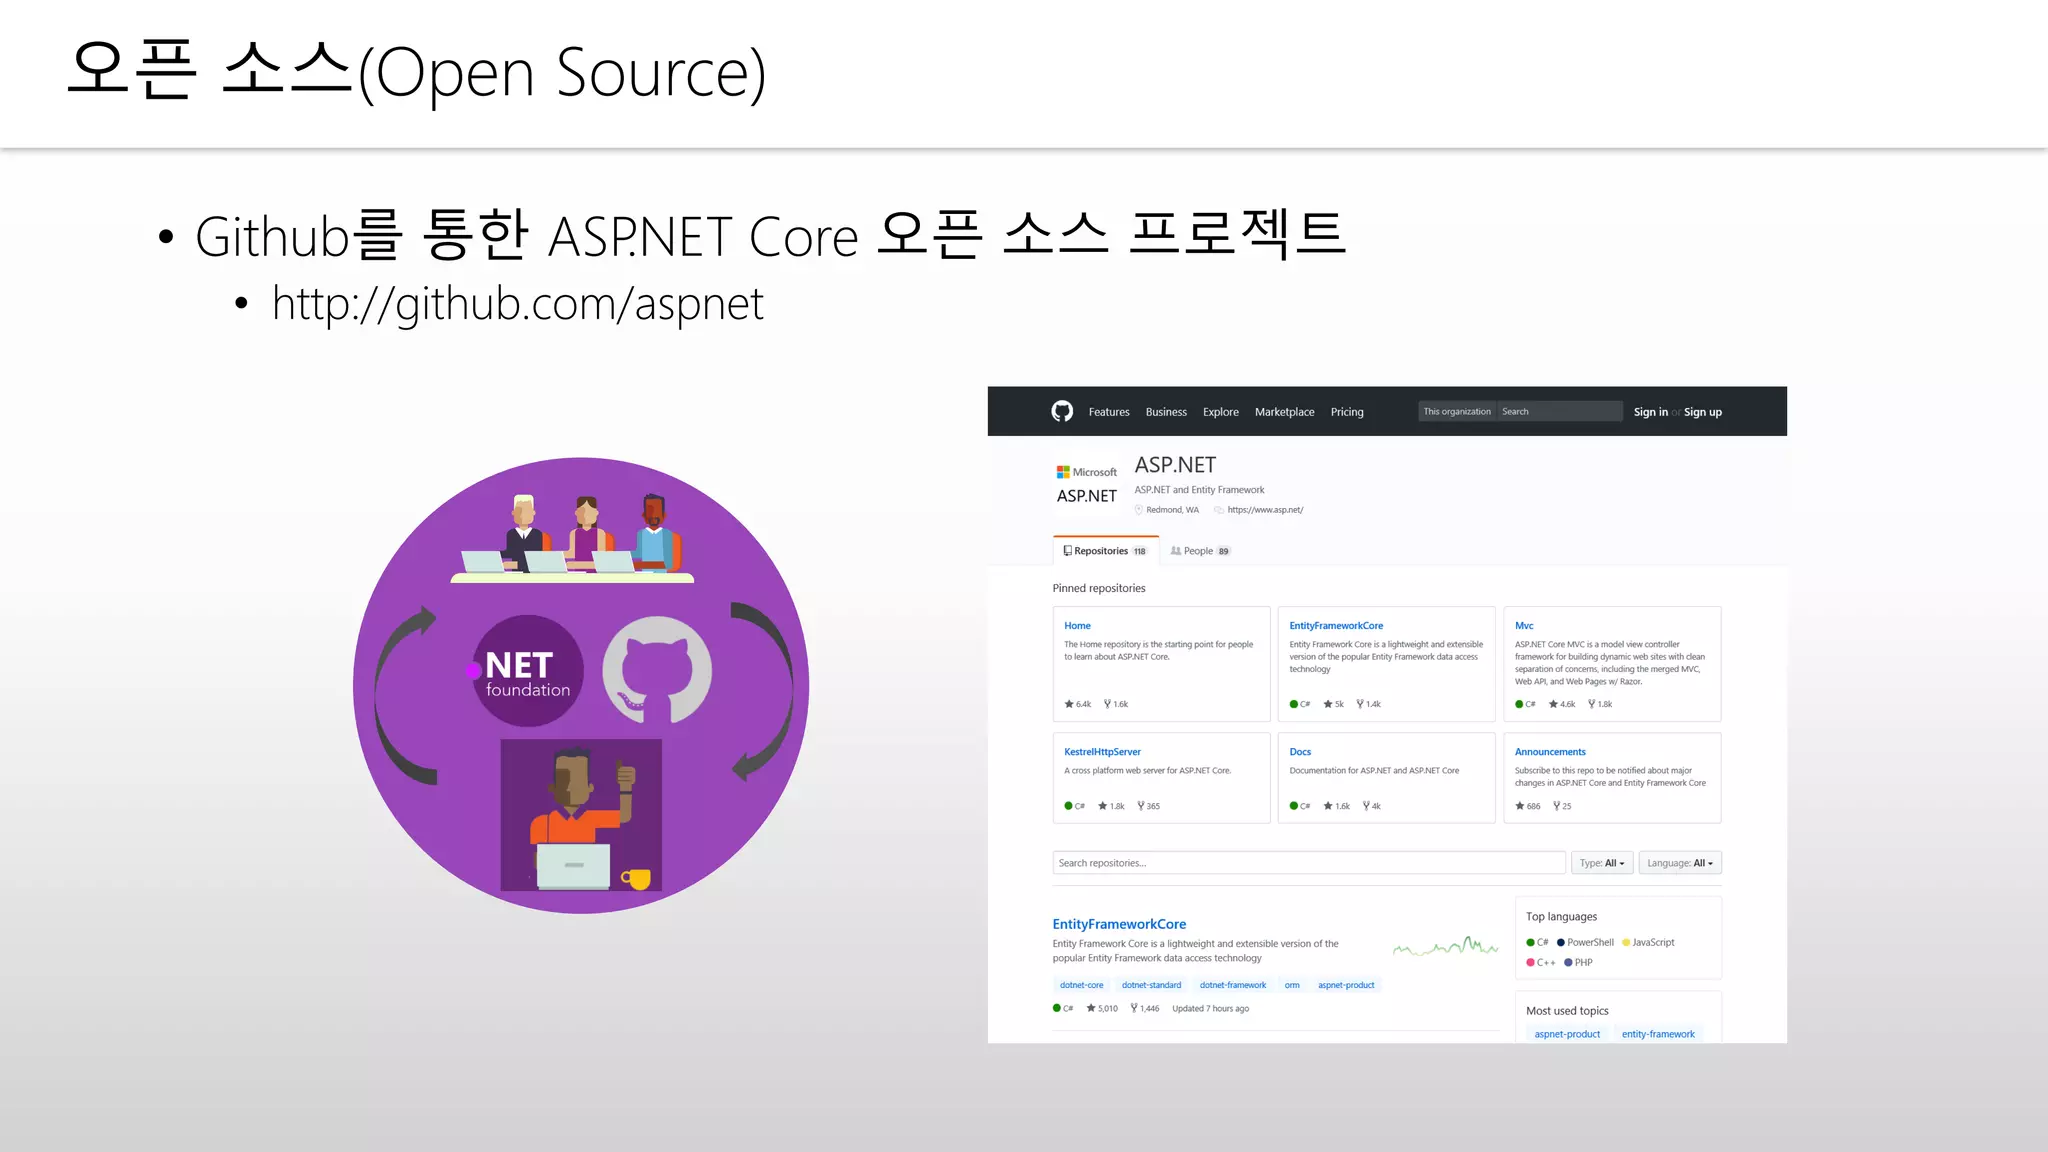
Task: Click the orm topic tag
Action: point(1292,985)
